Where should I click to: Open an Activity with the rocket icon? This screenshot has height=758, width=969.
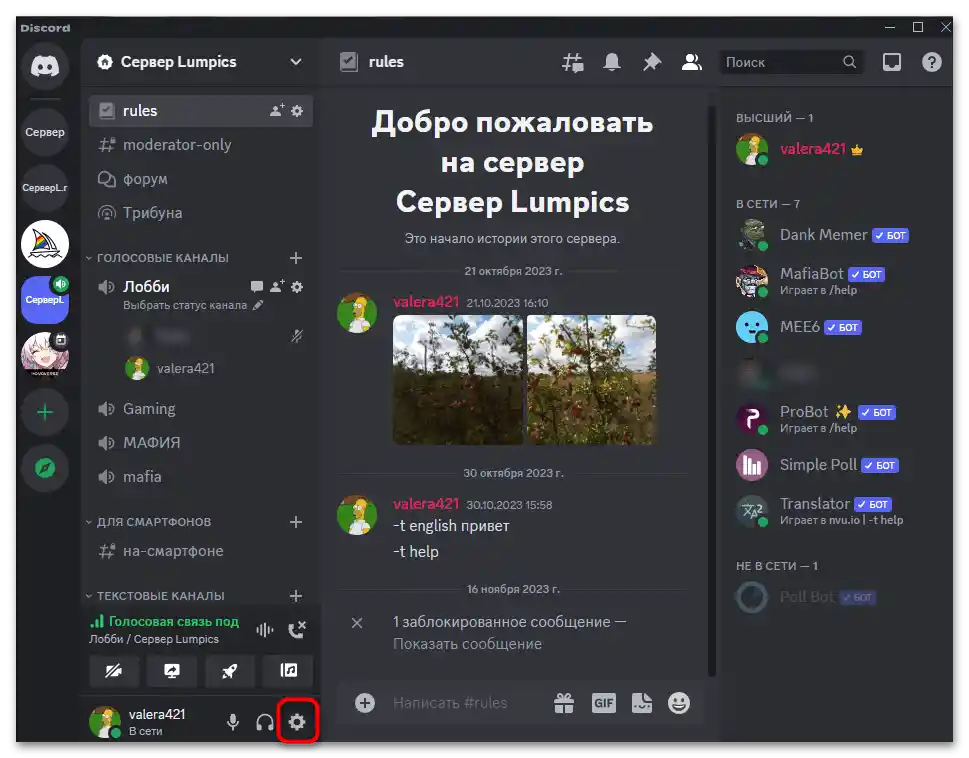pyautogui.click(x=229, y=671)
